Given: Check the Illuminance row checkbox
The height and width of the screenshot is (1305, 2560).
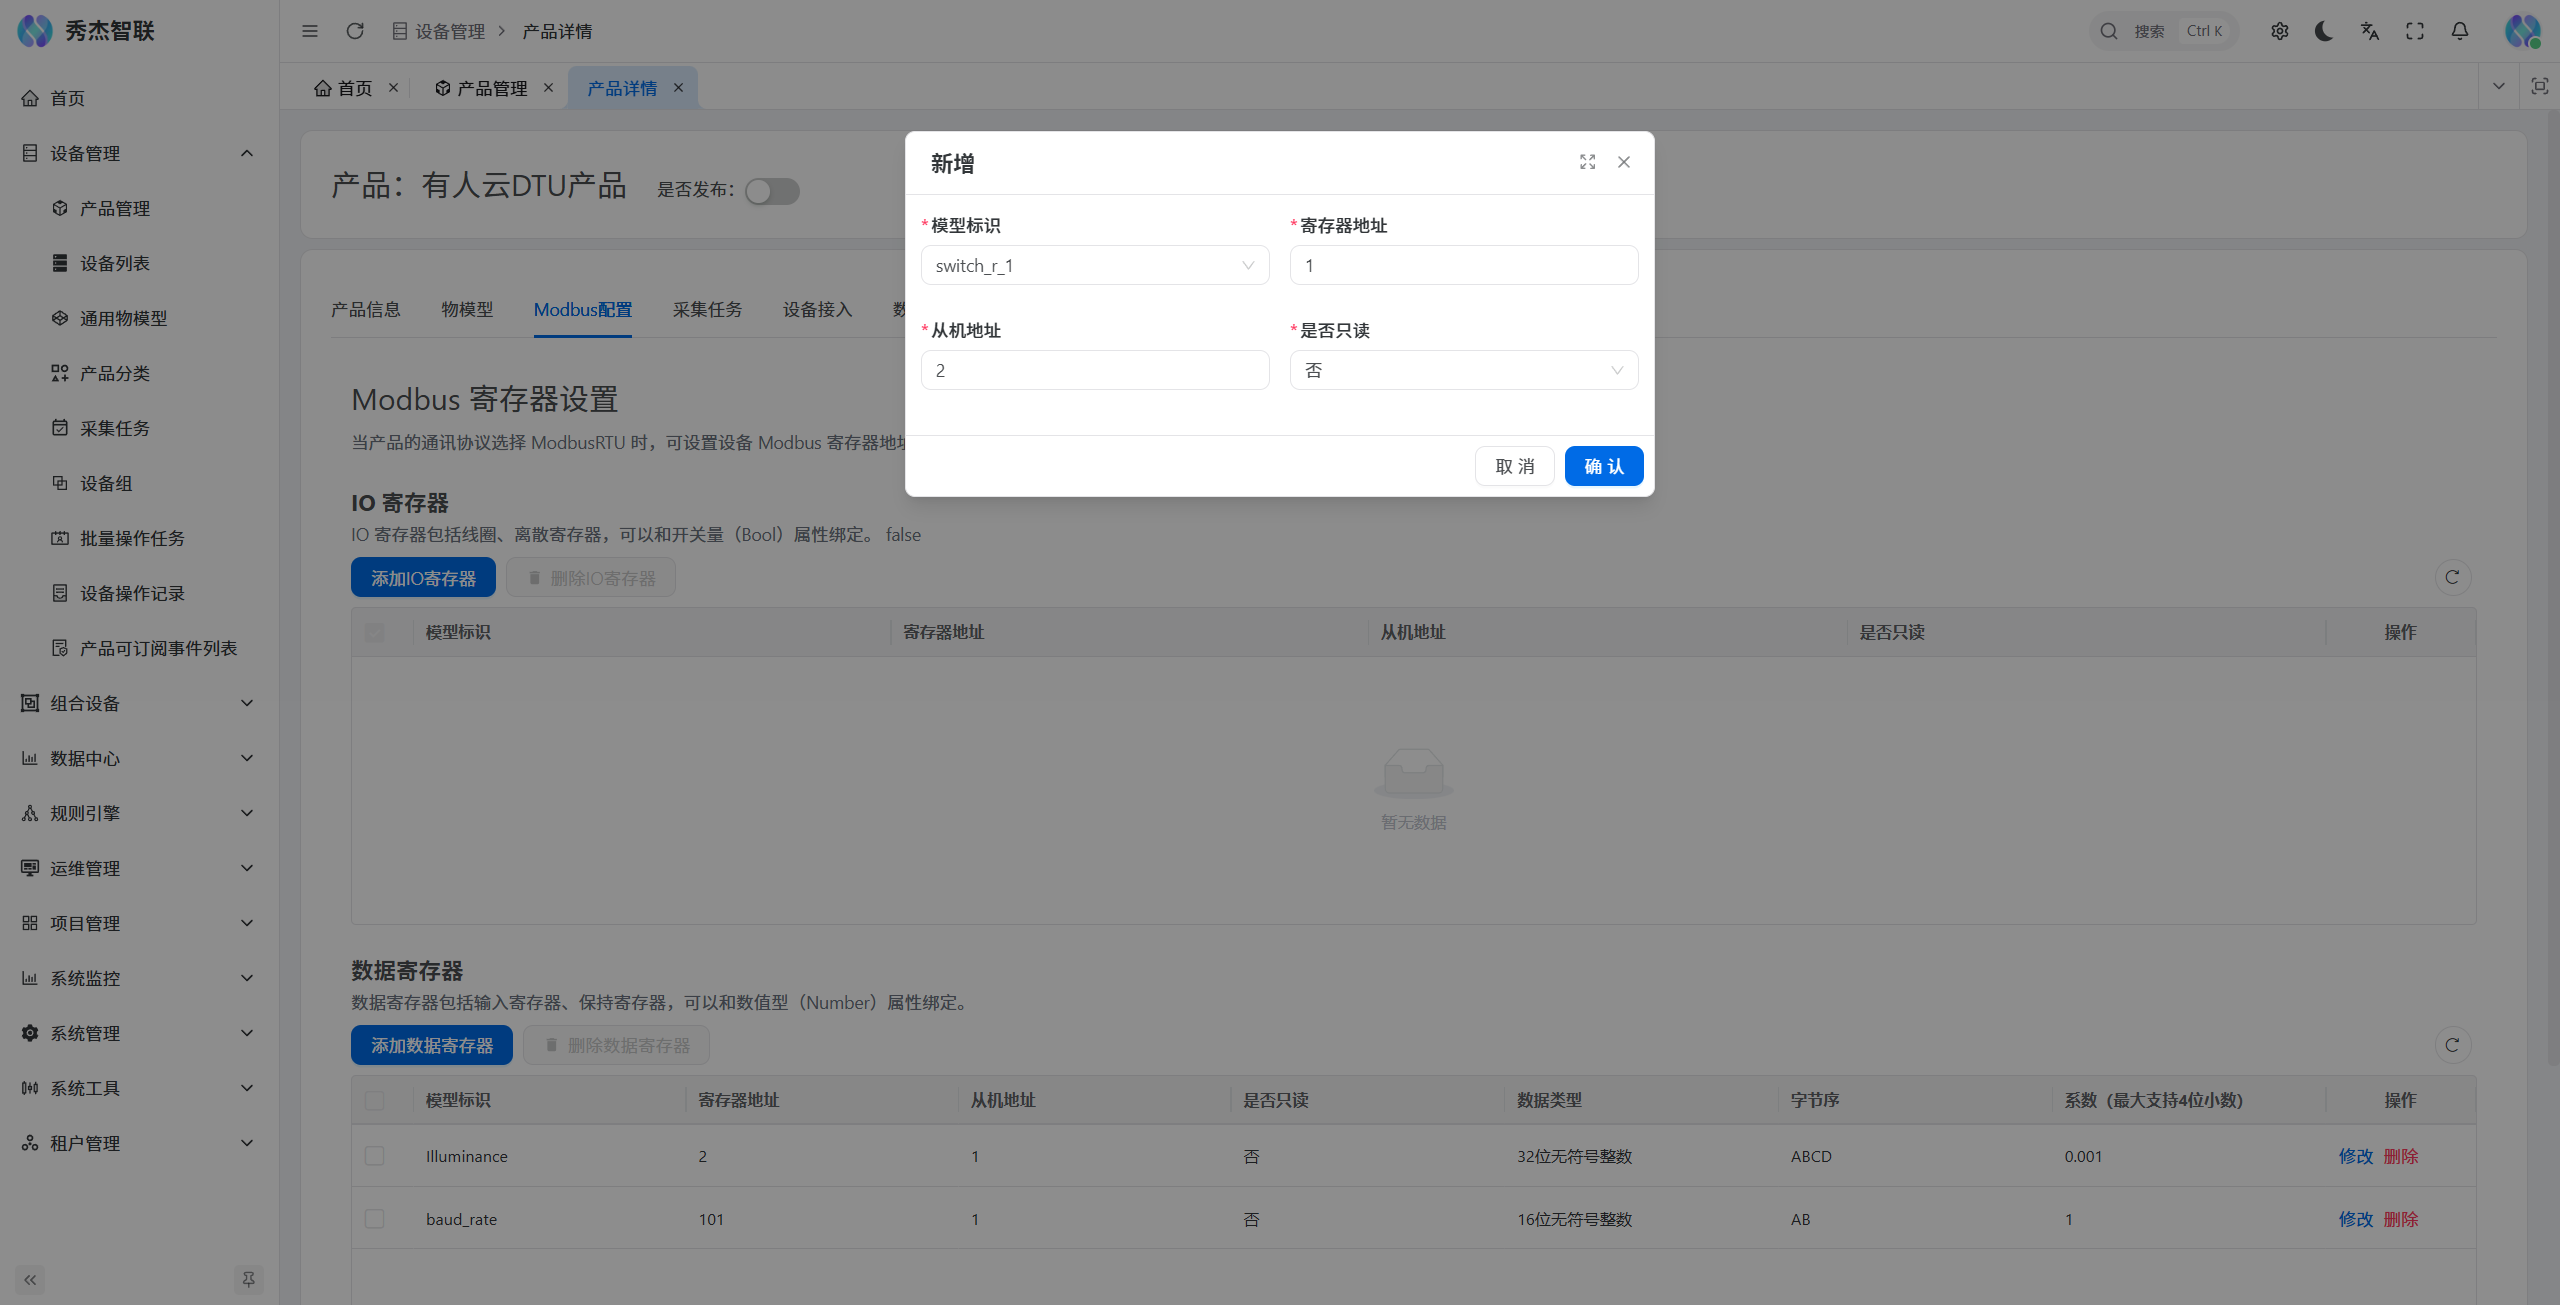Looking at the screenshot, I should pyautogui.click(x=375, y=1156).
